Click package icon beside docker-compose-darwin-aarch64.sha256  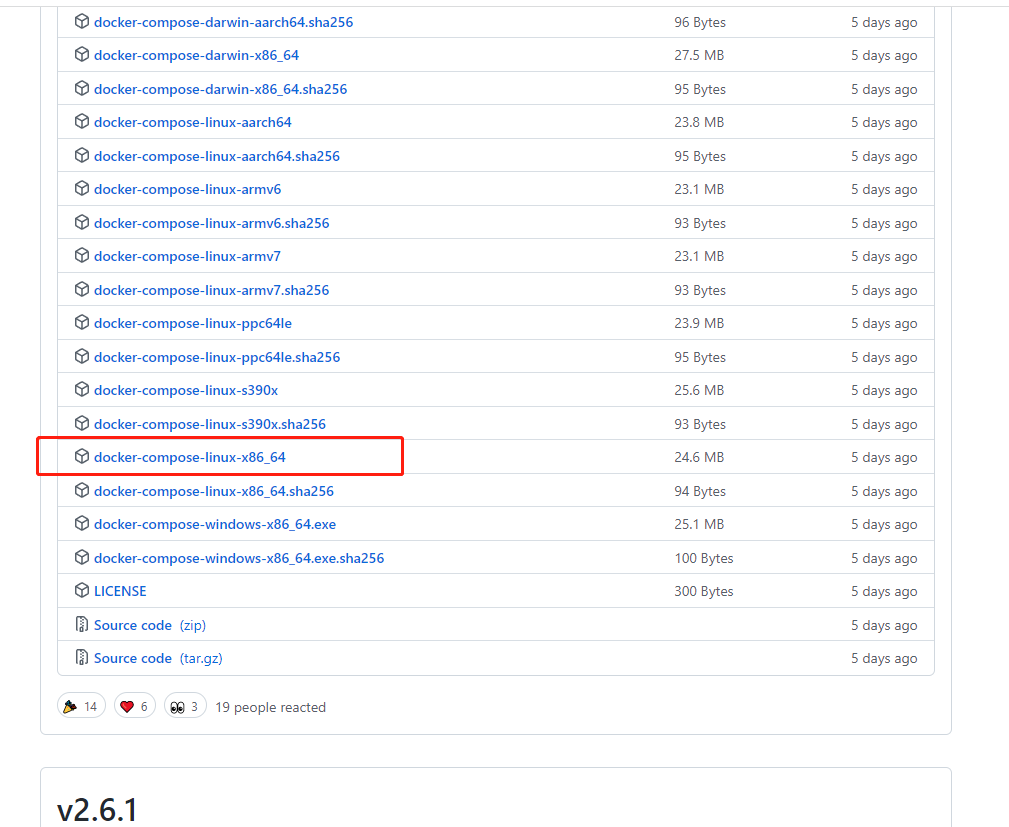82,21
